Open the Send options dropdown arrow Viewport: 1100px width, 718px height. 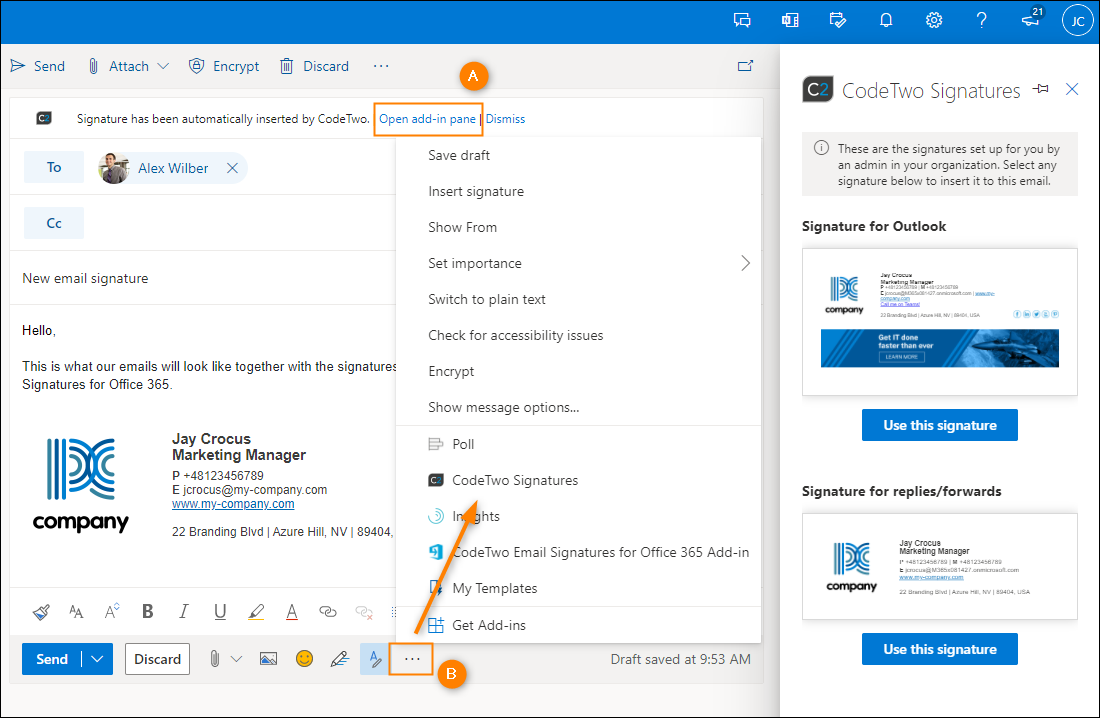[96, 659]
